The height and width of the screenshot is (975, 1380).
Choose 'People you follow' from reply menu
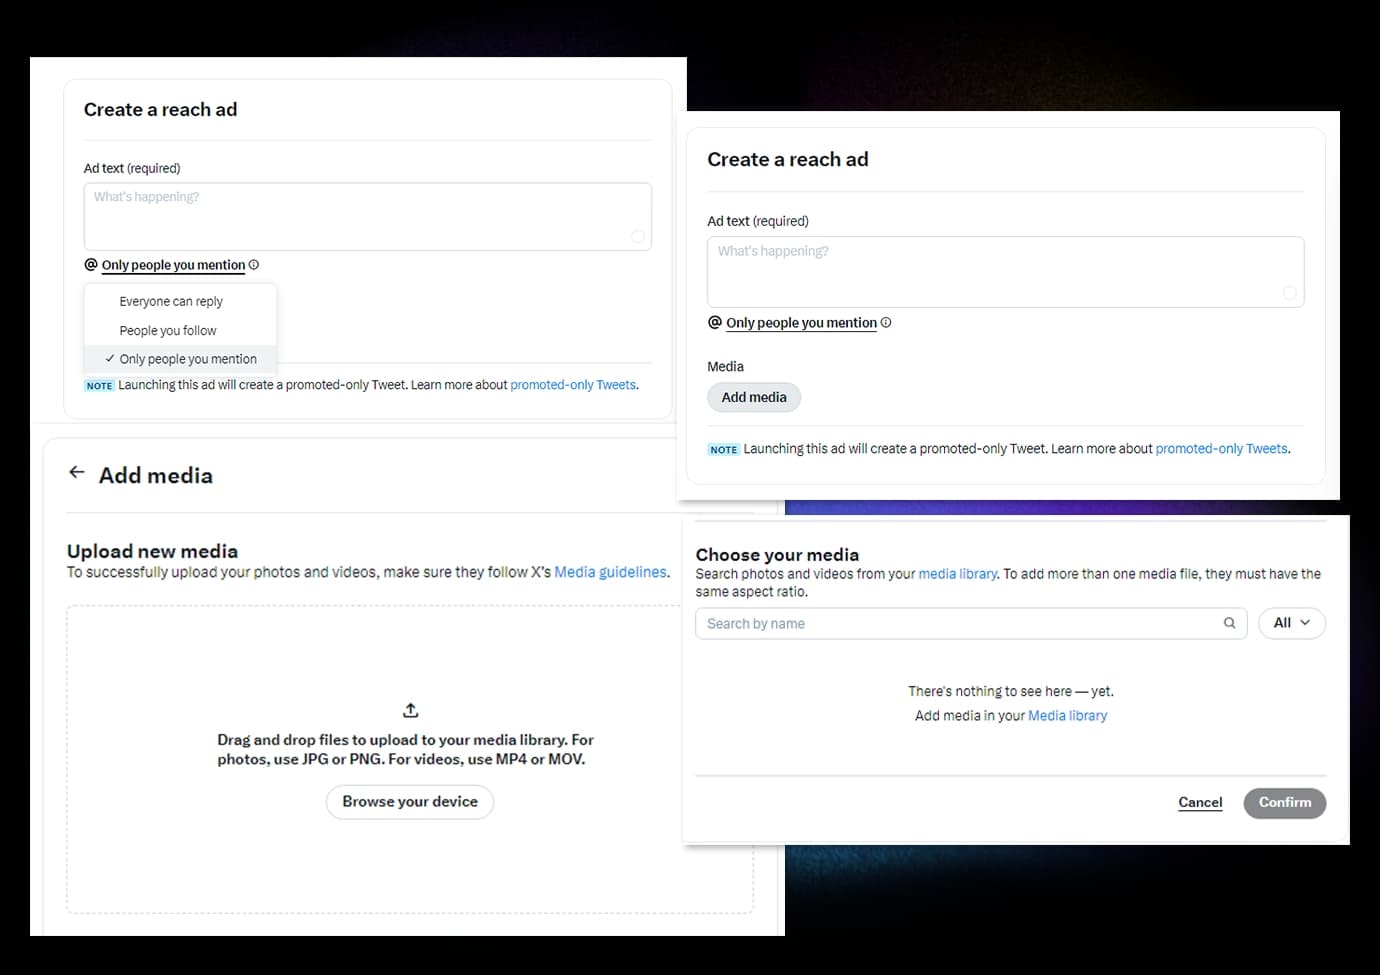coord(168,331)
